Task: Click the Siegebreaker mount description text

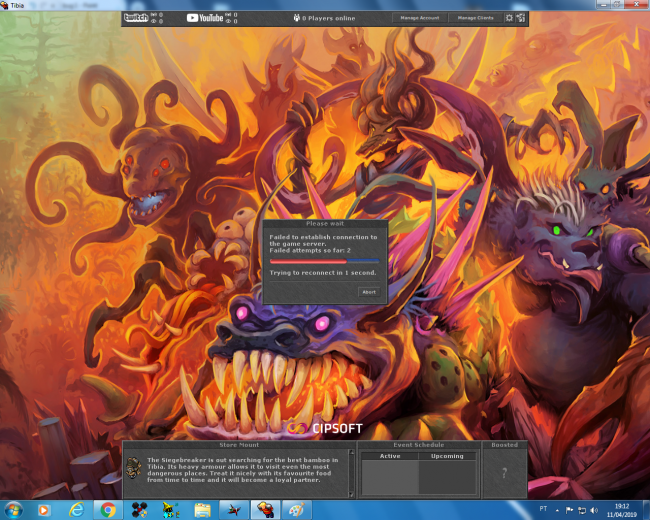Action: tap(243, 470)
